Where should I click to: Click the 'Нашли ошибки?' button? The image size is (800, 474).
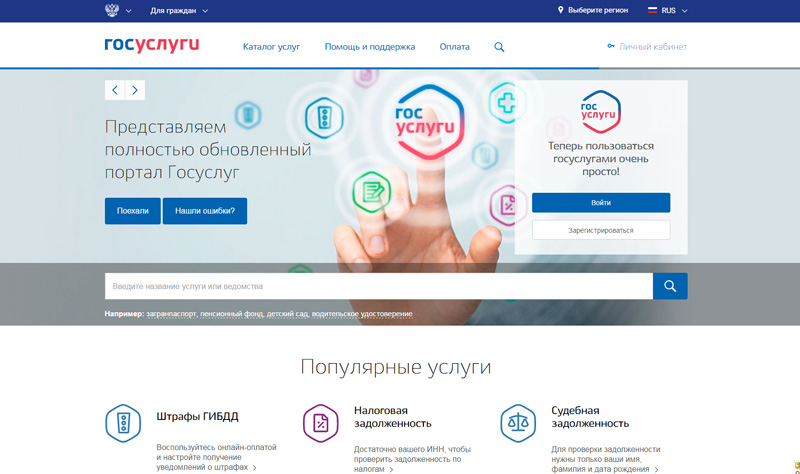[205, 211]
